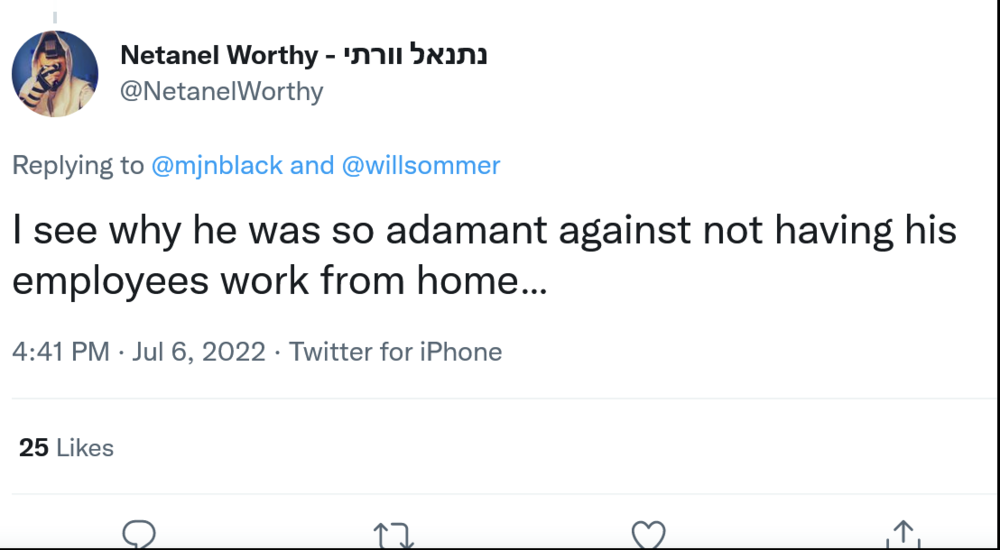This screenshot has height=550, width=1000.
Task: Click the 4:41 PM timestamp
Action: (x=59, y=352)
